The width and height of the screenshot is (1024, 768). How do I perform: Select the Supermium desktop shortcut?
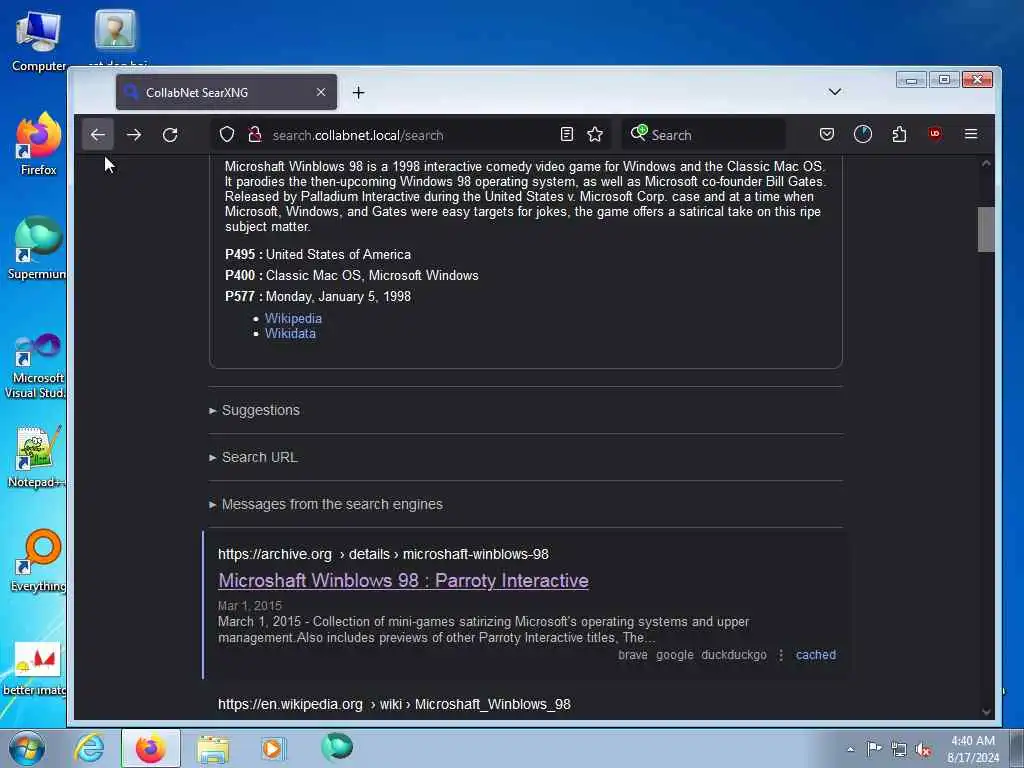coord(37,248)
